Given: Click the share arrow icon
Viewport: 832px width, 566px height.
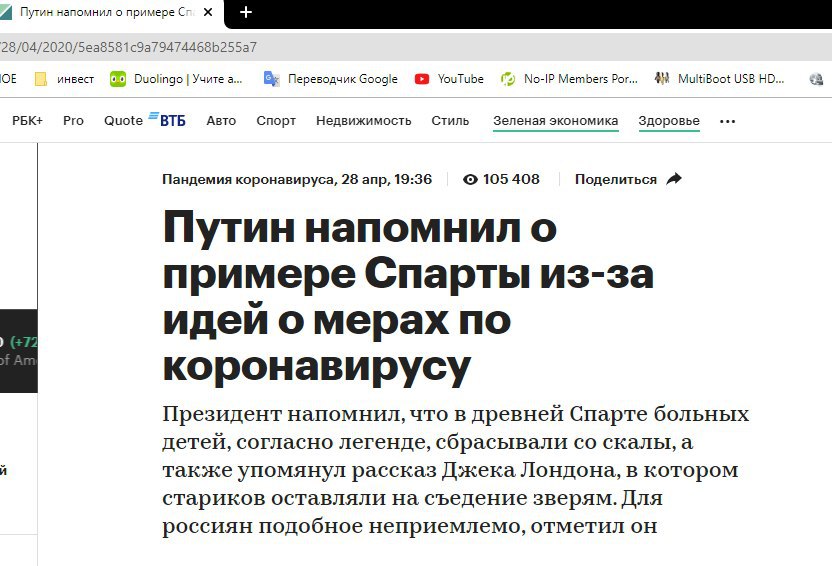Looking at the screenshot, I should [673, 179].
